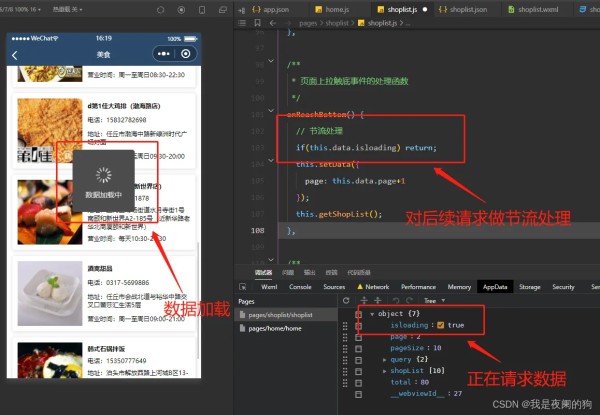Click the collapse sidebar icon left of app.json
Viewport: 600px width, 415px height.
click(x=241, y=10)
